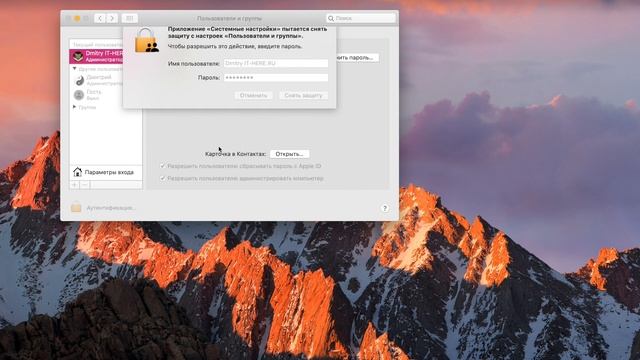Click the Гость guest user avatar
The width and height of the screenshot is (640, 360).
click(x=79, y=95)
